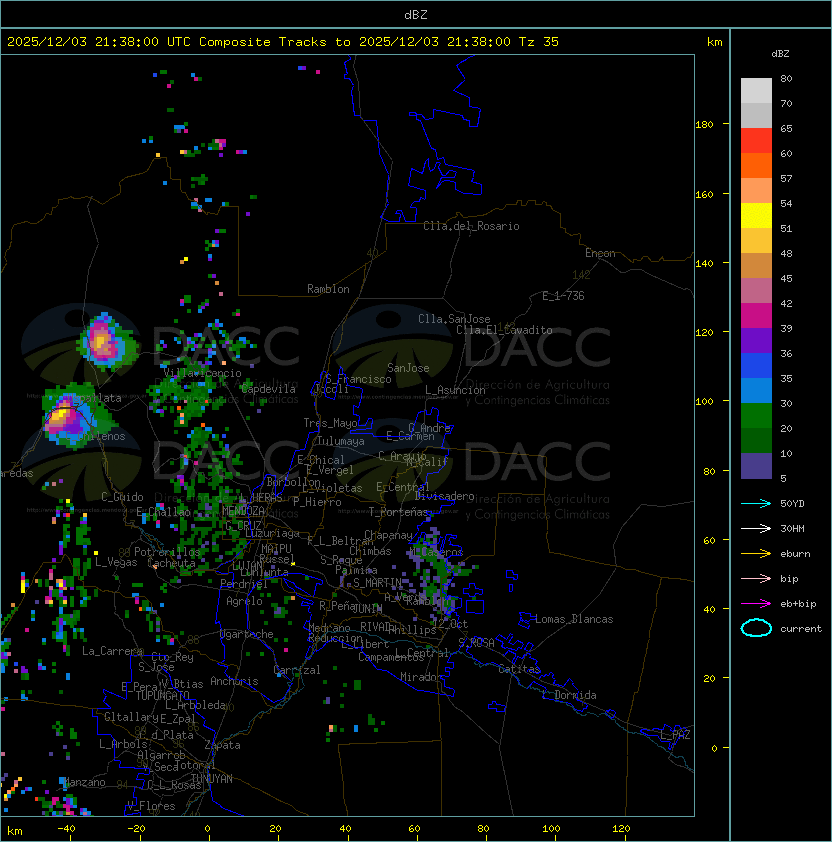The image size is (832, 842).
Task: Pick the light gray top swatch in dBZ scale
Action: 756,90
